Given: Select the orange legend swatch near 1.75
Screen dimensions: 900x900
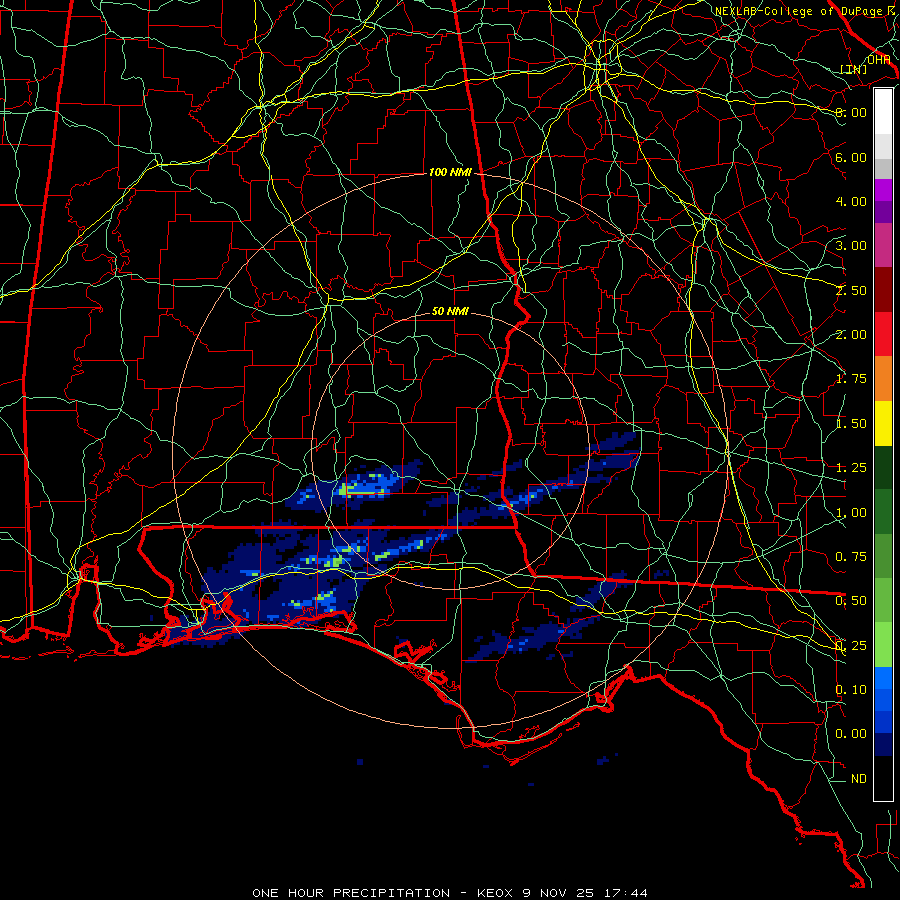Looking at the screenshot, I should pos(883,379).
